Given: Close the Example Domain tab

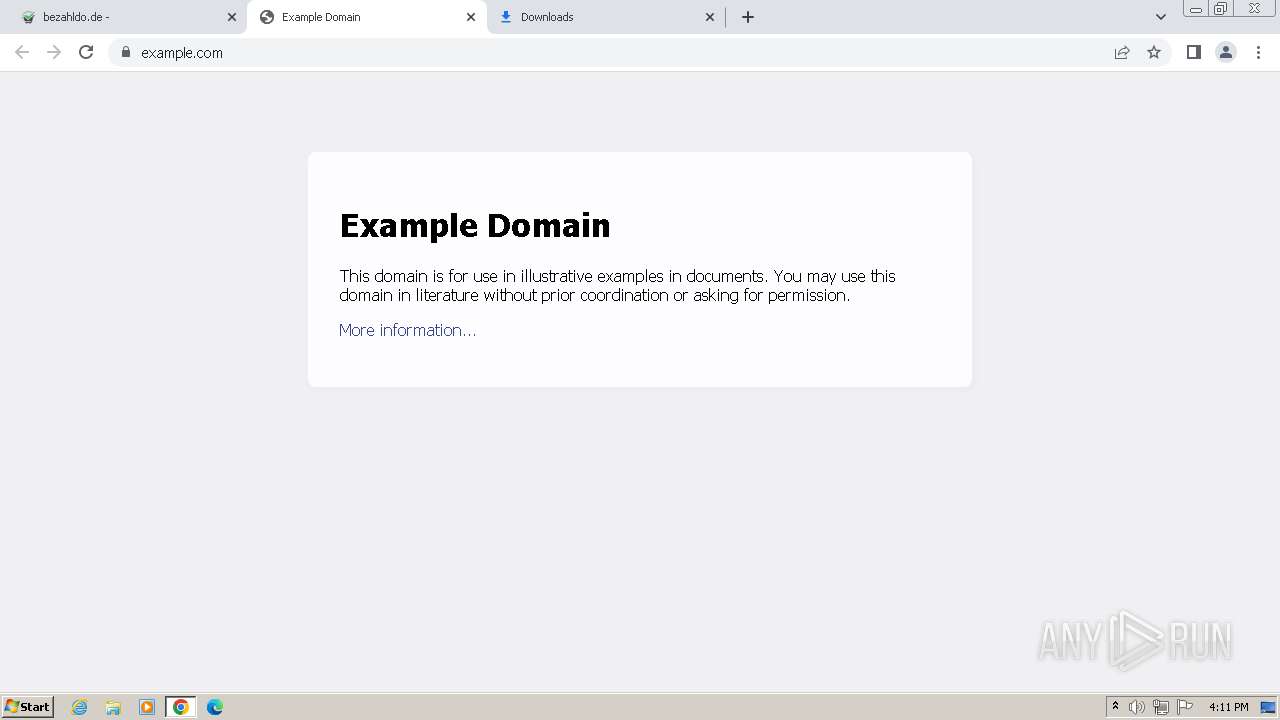Looking at the screenshot, I should pos(471,17).
